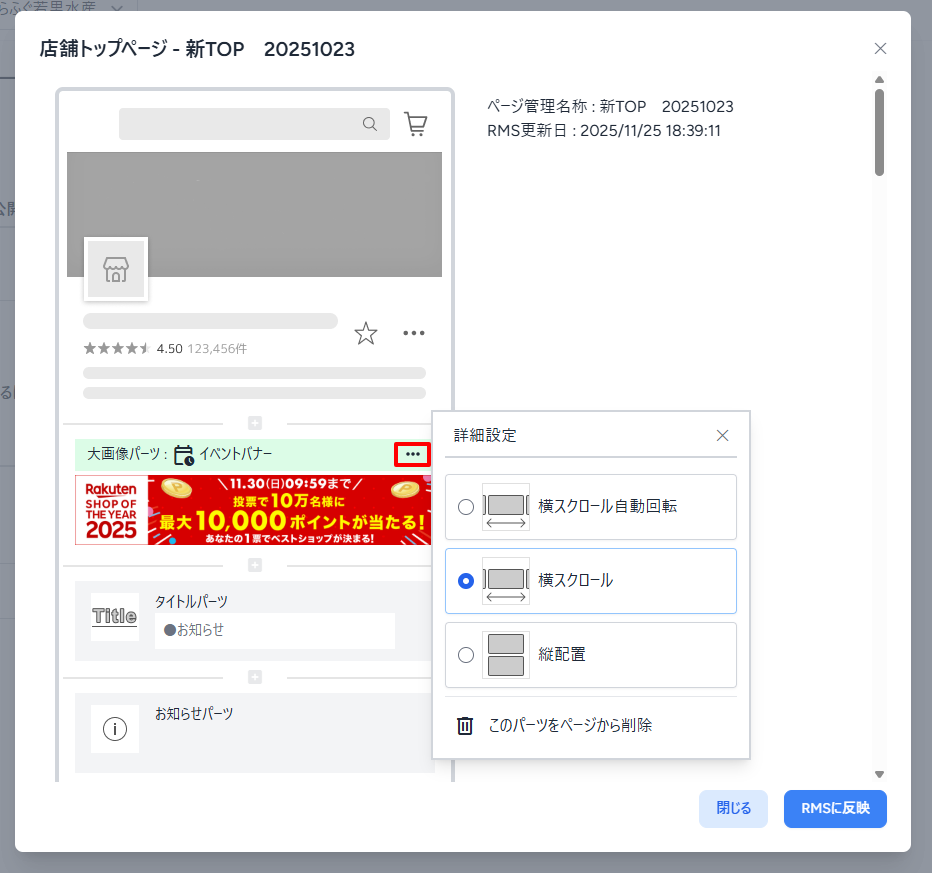Select the 縦配置 radio option
932x873 pixels.
466,655
